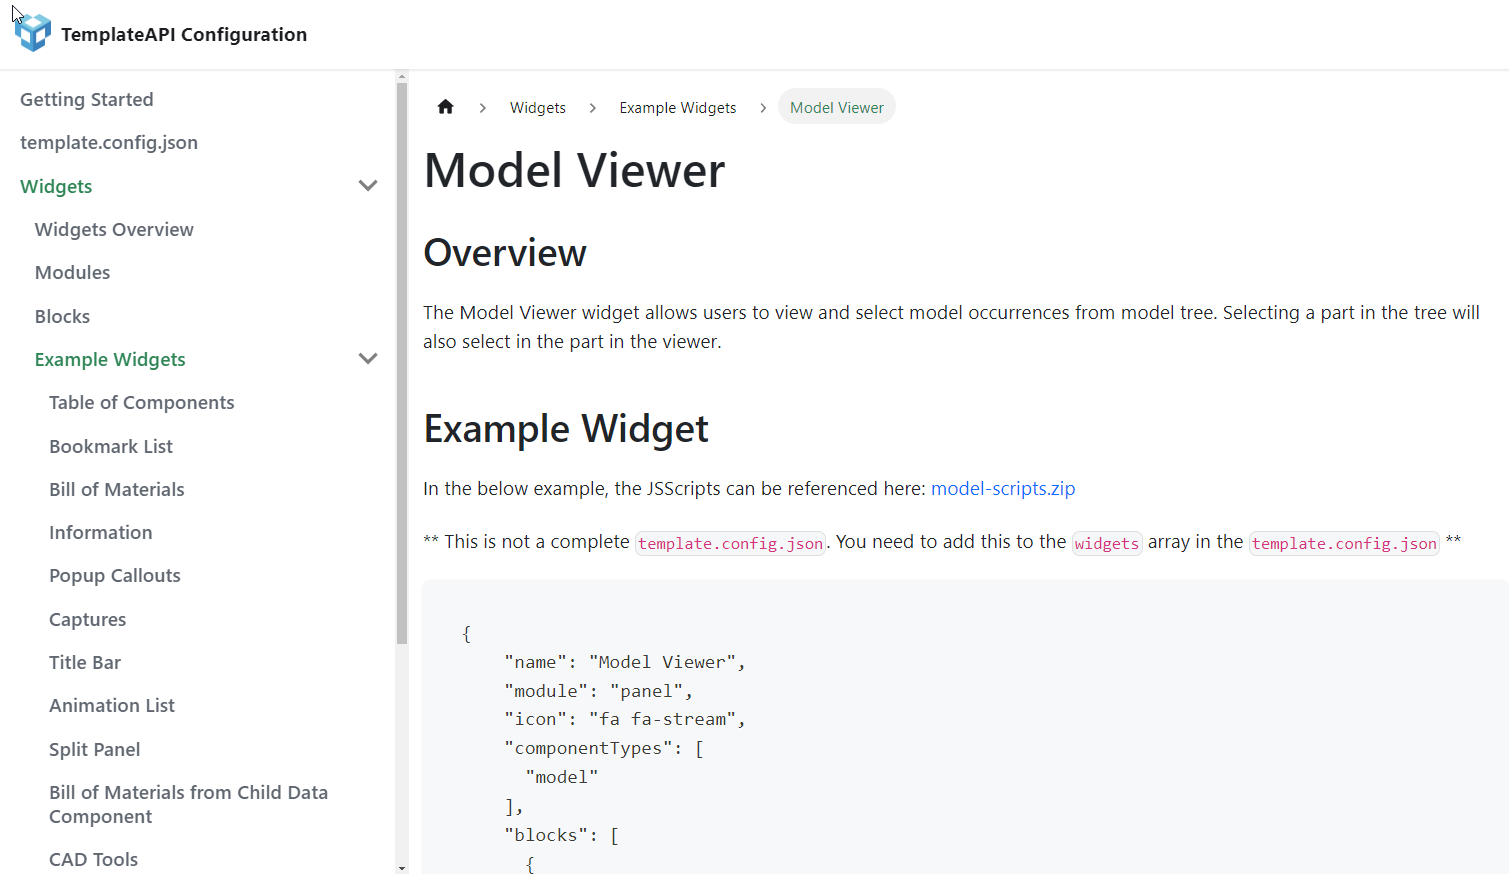
Task: Collapse the Widgets section chevron
Action: (x=368, y=186)
